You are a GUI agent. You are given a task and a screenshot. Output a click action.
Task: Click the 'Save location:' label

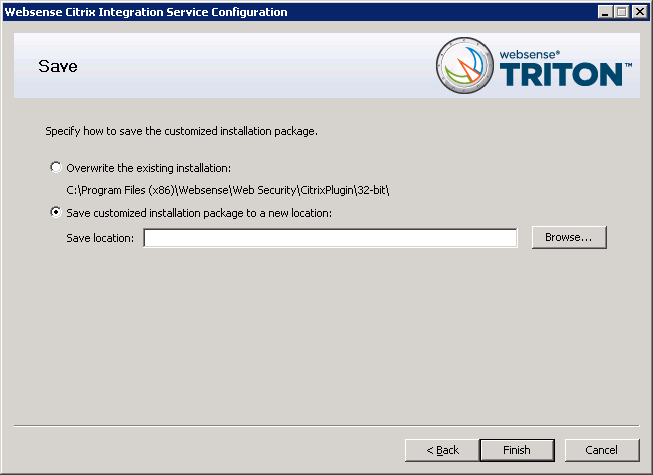[x=100, y=238]
